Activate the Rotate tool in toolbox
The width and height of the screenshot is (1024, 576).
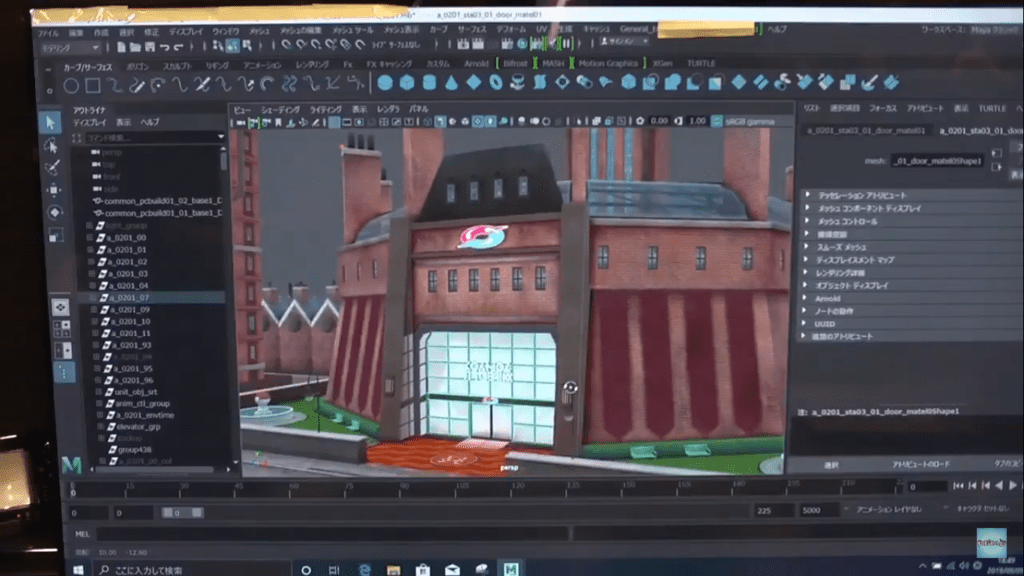tap(55, 212)
